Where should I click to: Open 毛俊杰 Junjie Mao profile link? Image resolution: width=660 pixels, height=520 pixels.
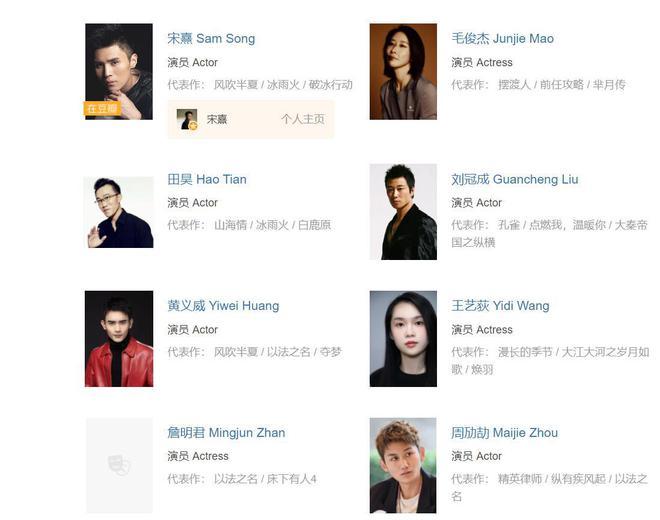[x=502, y=38]
